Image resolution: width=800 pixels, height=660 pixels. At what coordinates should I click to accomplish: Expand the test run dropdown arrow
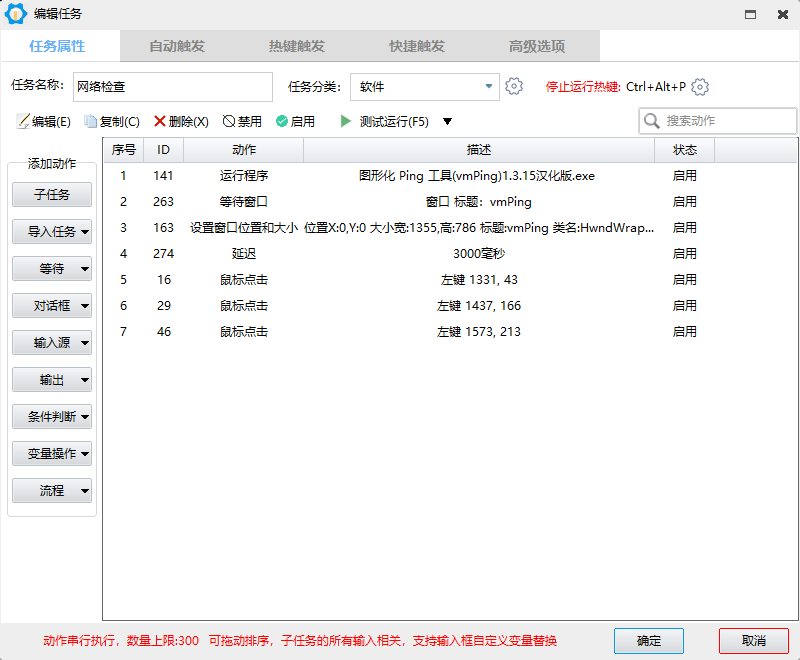click(447, 121)
